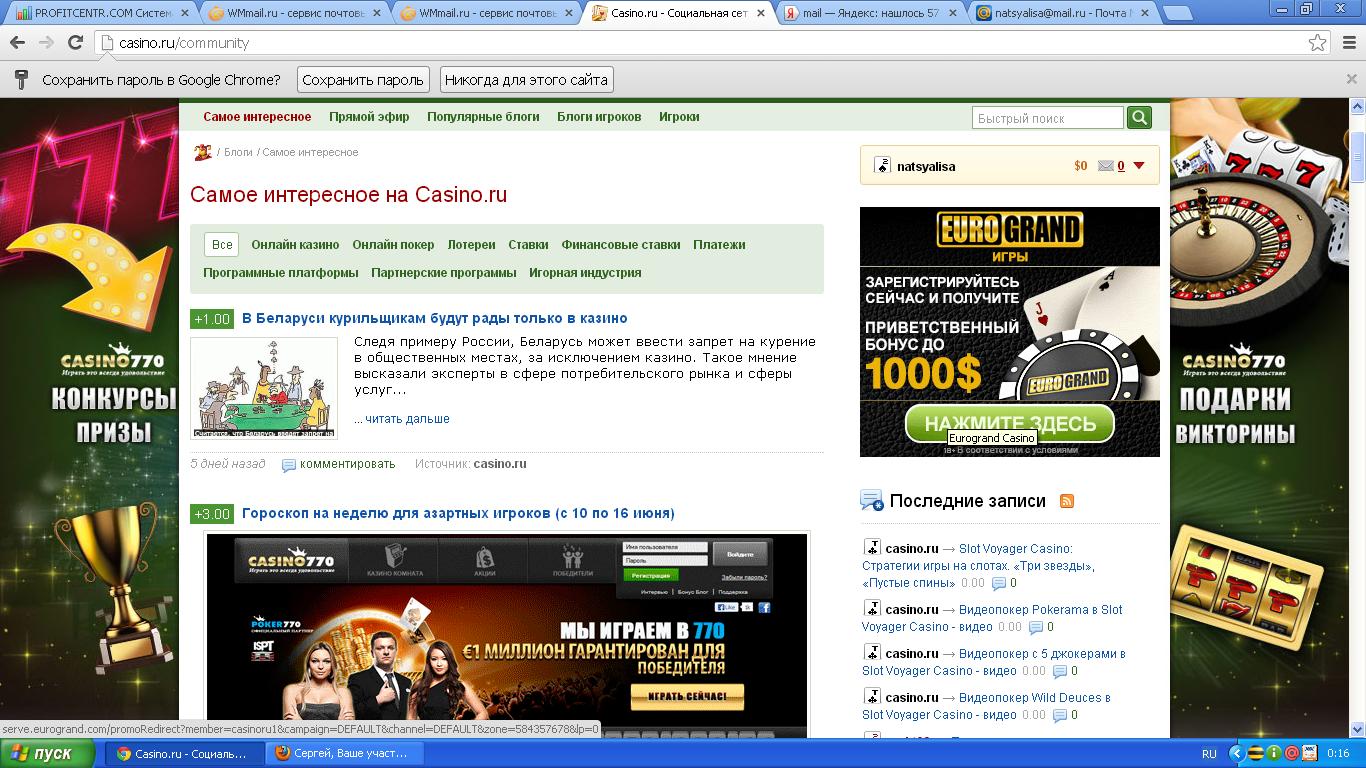Image resolution: width=1366 pixels, height=768 pixels.
Task: Click the speech-bubble icon beside комментировать
Action: pyautogui.click(x=289, y=465)
